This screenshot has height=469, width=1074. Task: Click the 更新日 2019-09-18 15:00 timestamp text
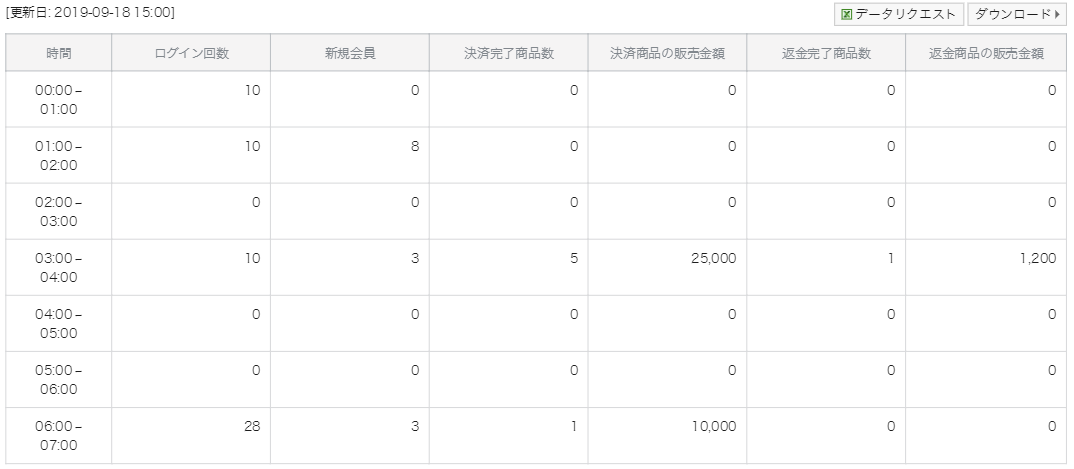90,12
